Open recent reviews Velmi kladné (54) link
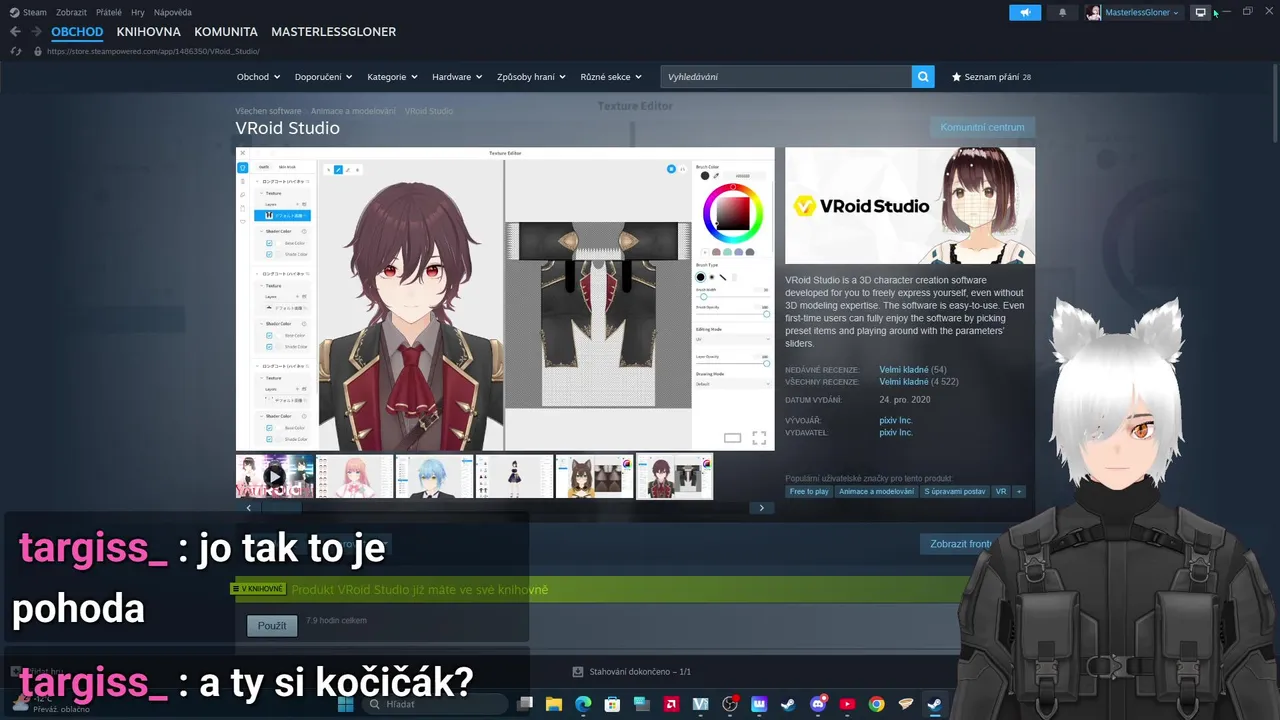This screenshot has width=1280, height=720. click(912, 370)
